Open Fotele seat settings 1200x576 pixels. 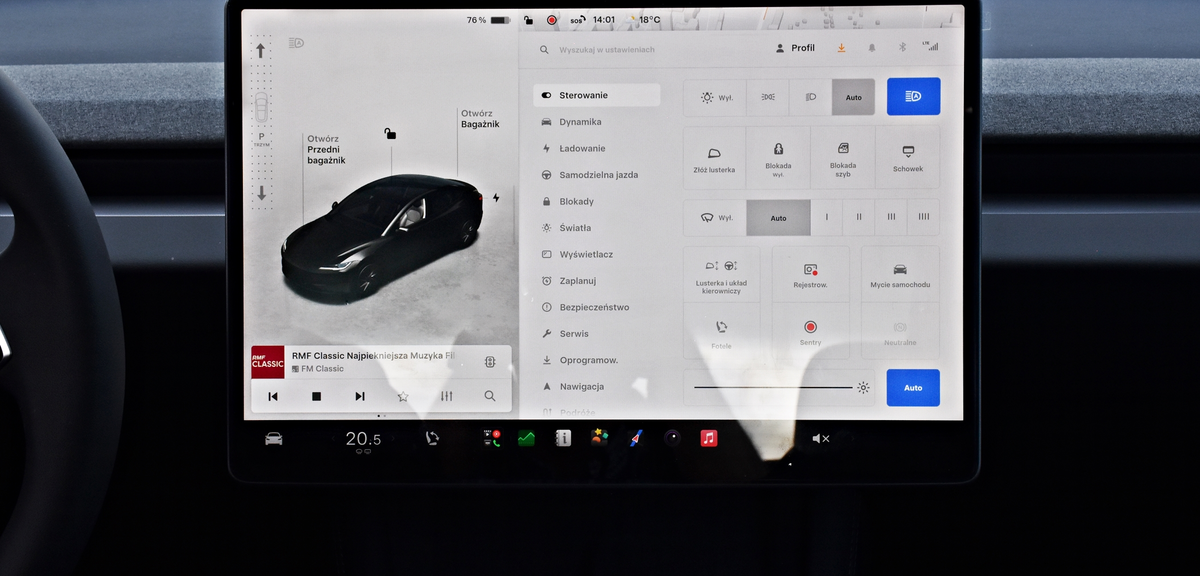pos(721,333)
